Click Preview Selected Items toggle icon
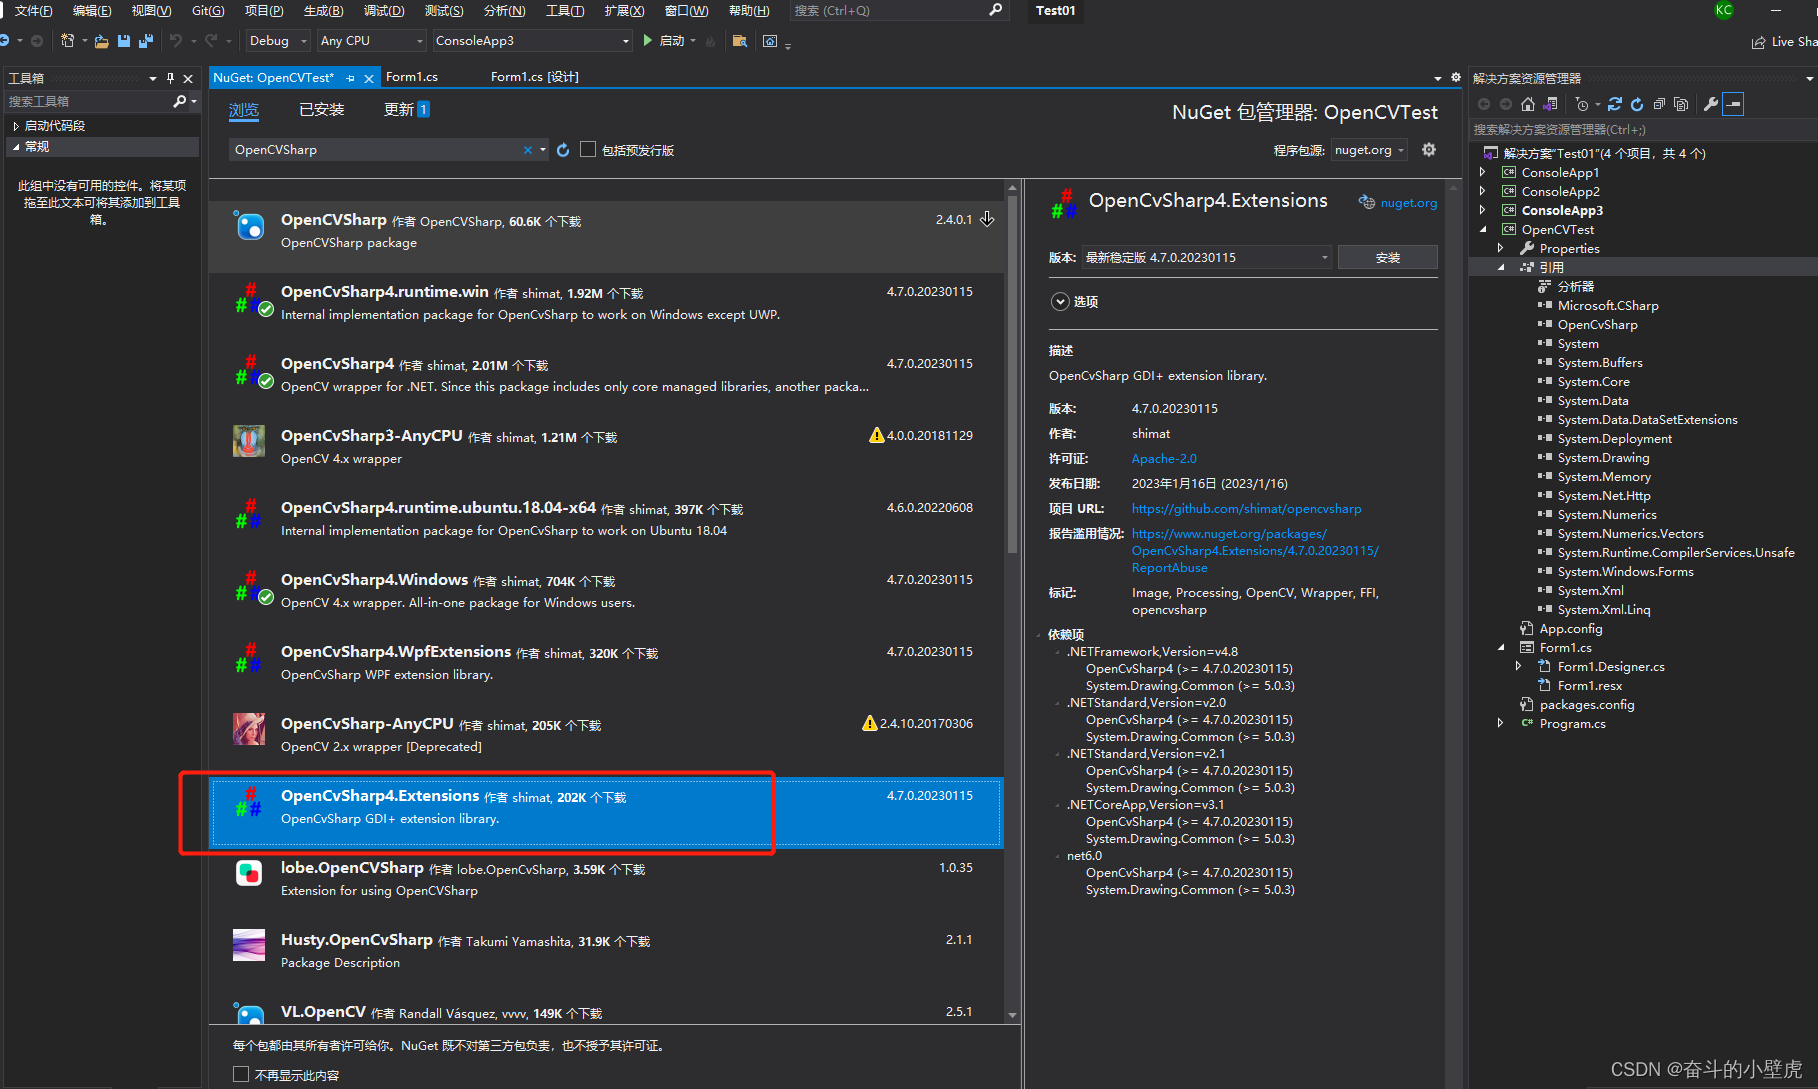 [1733, 104]
